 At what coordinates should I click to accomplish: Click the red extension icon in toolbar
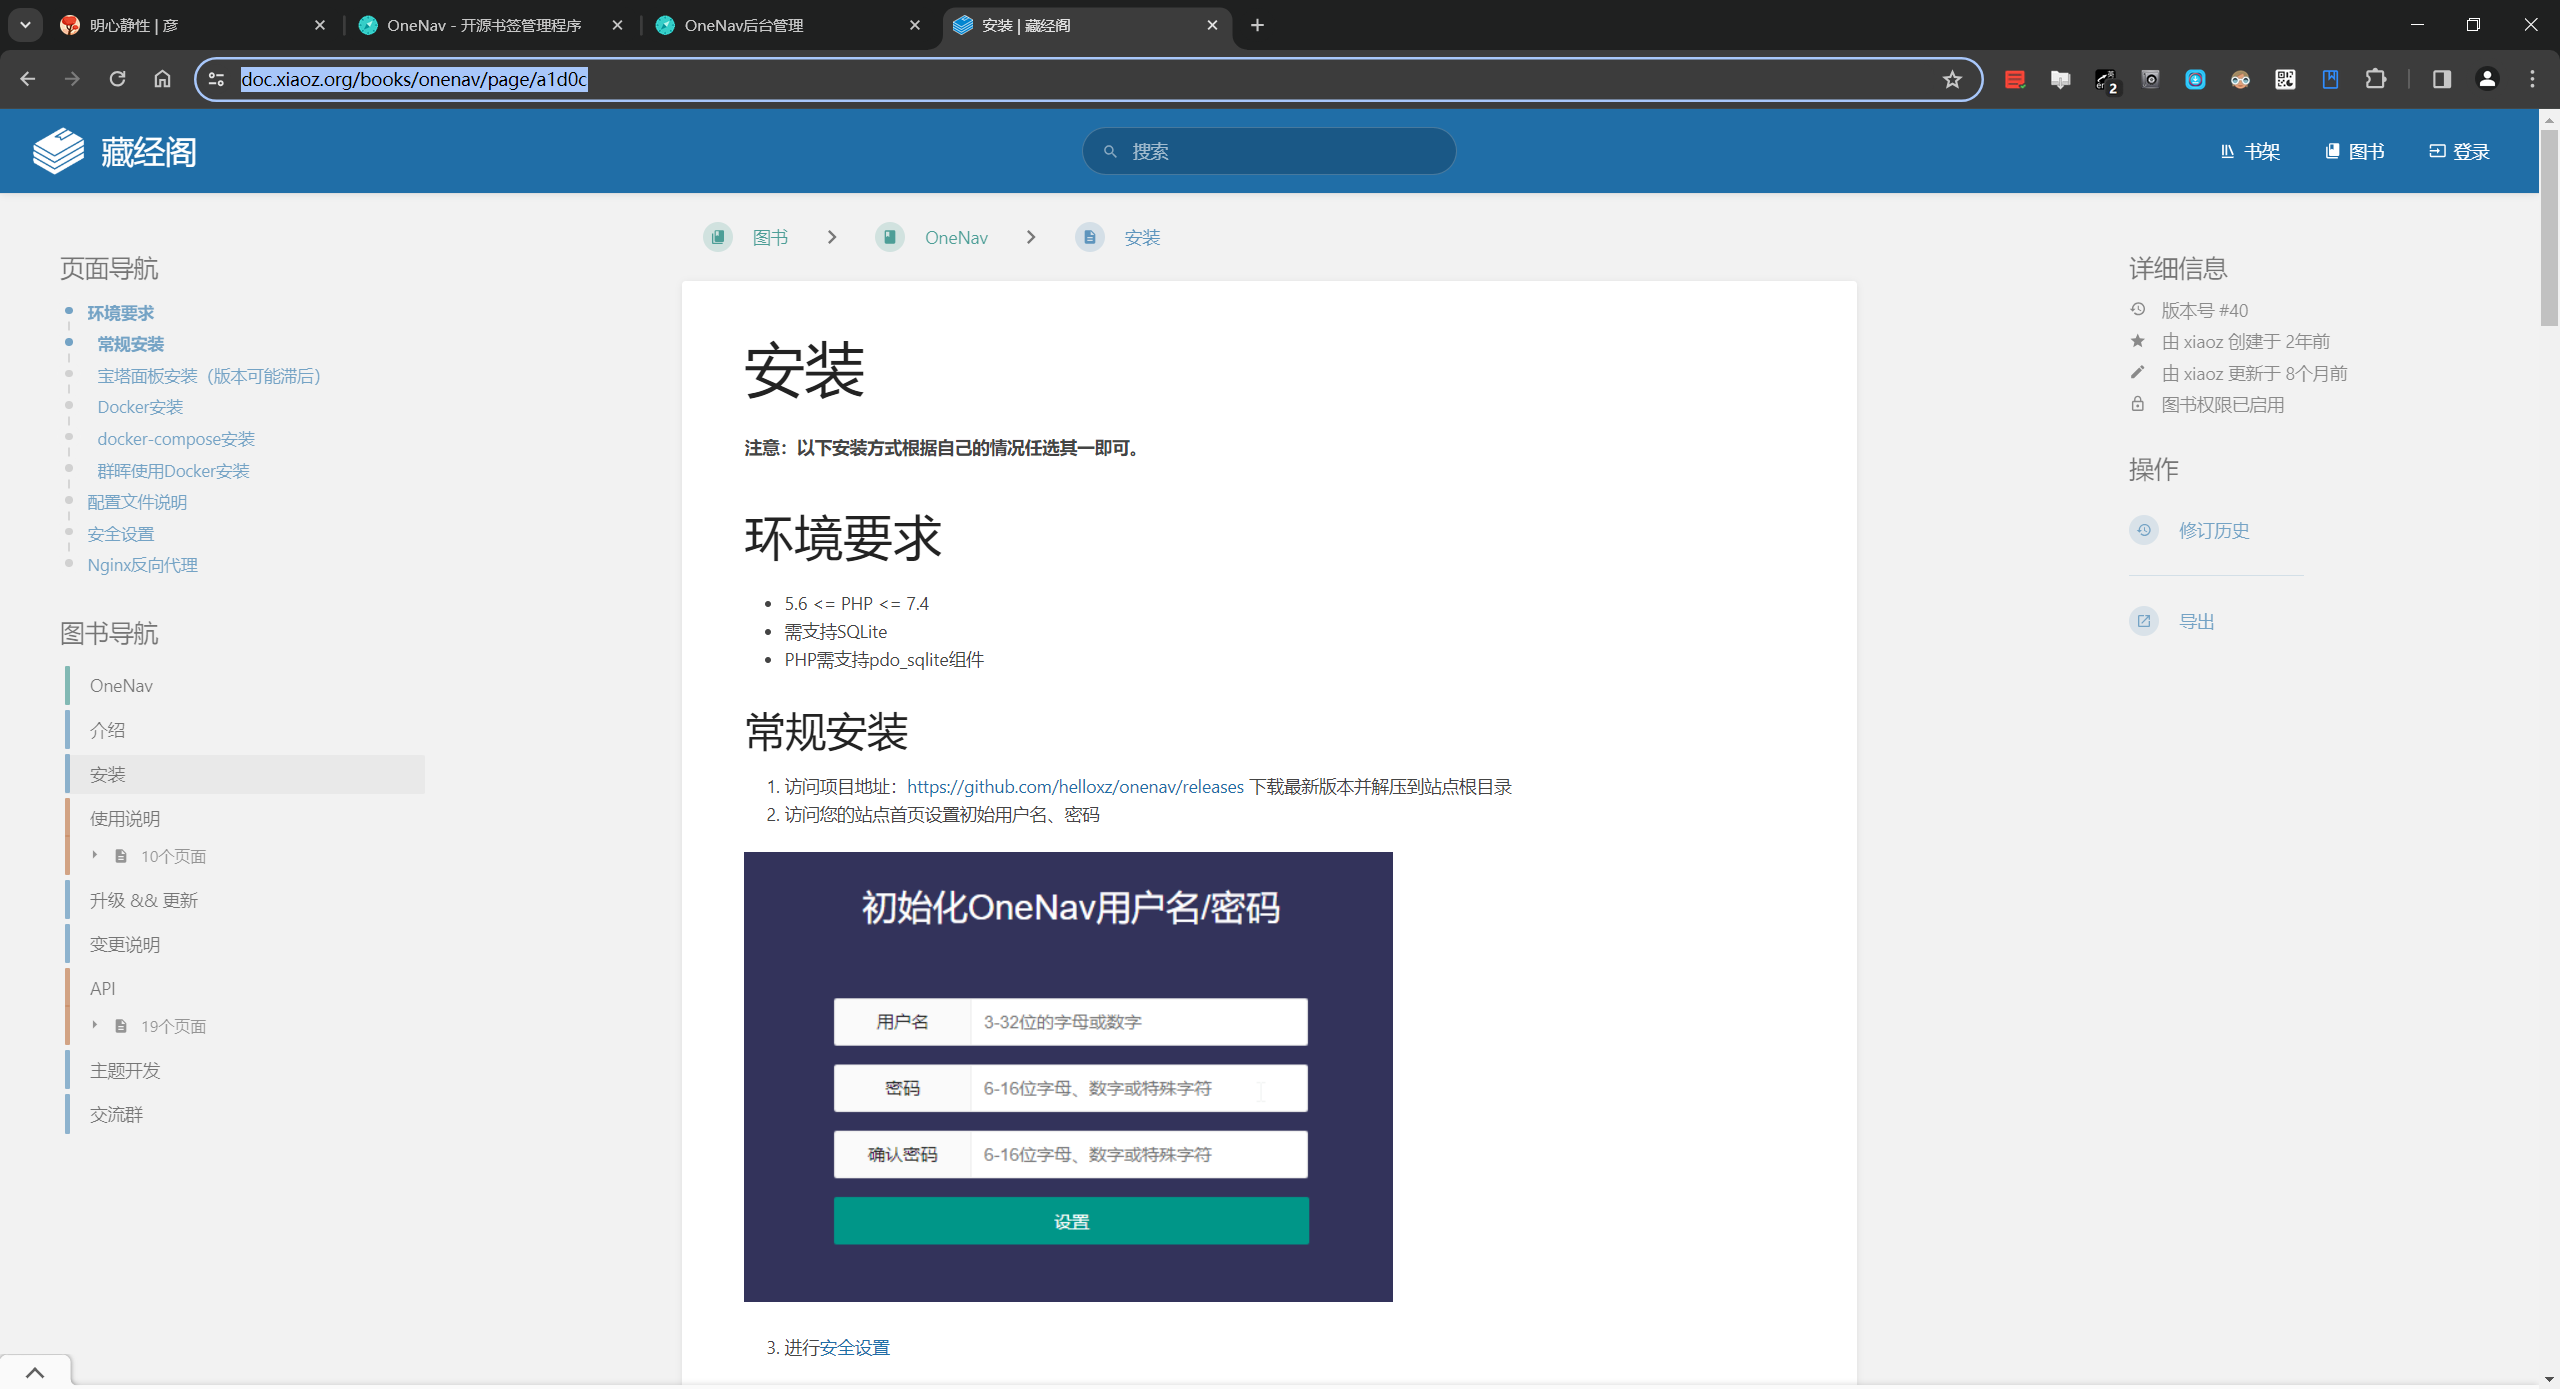pyautogui.click(x=2015, y=79)
